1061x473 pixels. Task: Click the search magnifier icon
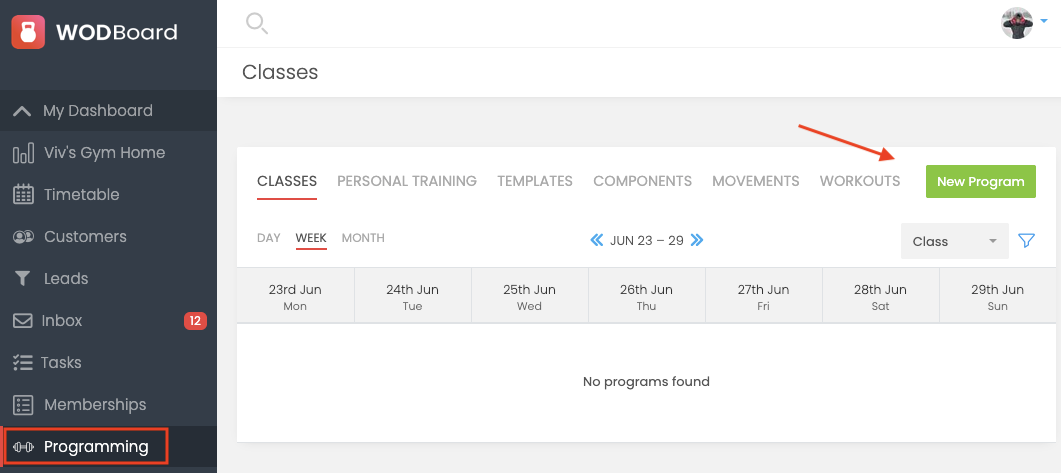coord(256,24)
